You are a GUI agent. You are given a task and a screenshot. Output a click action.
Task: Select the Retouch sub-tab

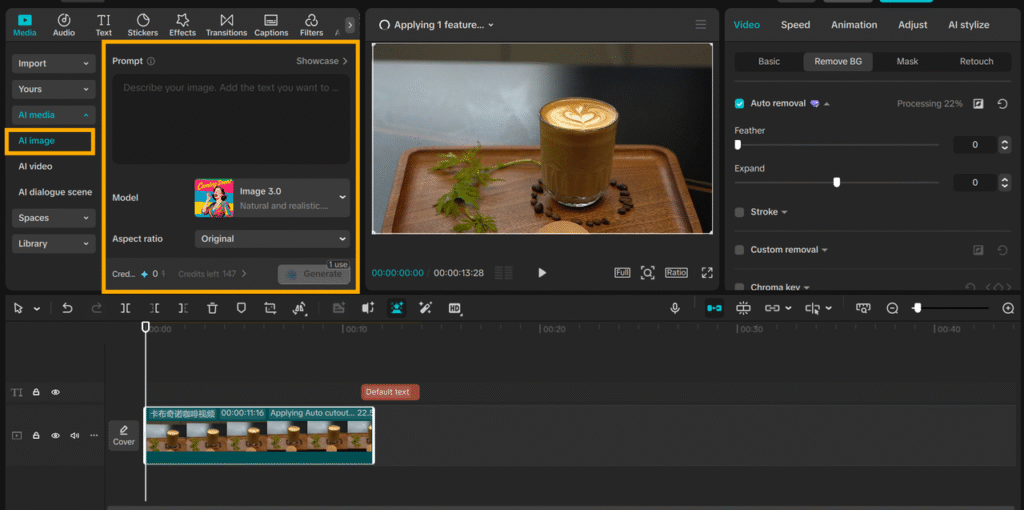point(976,61)
